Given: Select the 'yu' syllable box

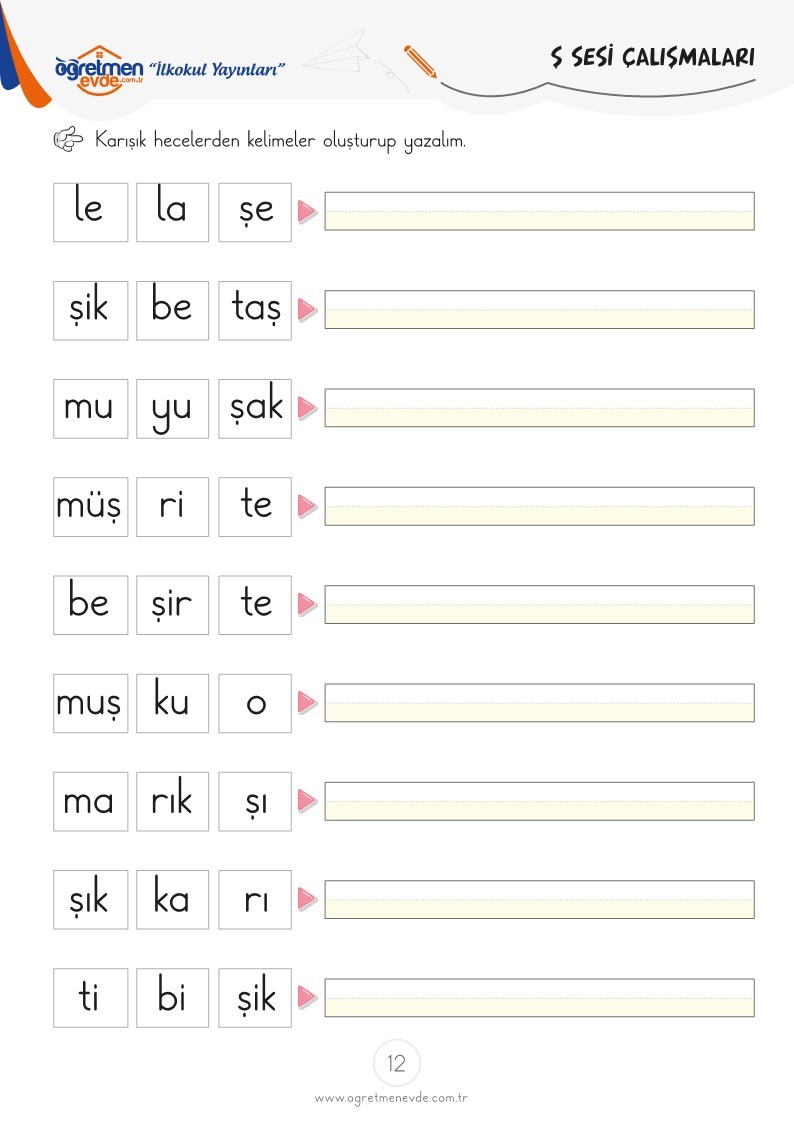Looking at the screenshot, I should (173, 408).
